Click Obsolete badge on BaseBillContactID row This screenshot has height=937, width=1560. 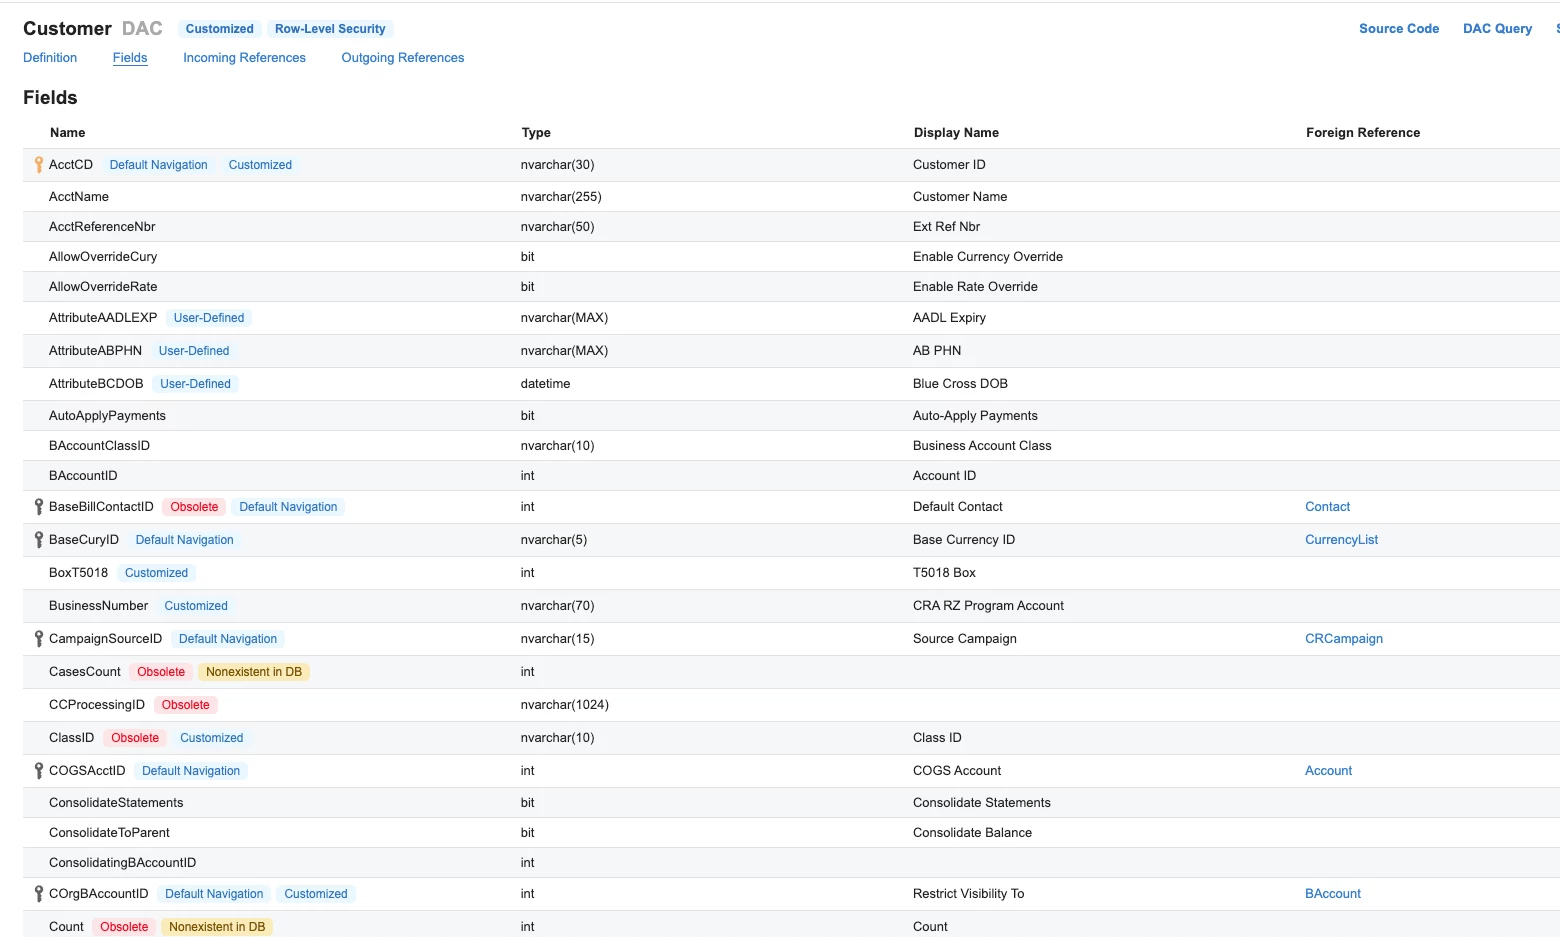(x=194, y=507)
